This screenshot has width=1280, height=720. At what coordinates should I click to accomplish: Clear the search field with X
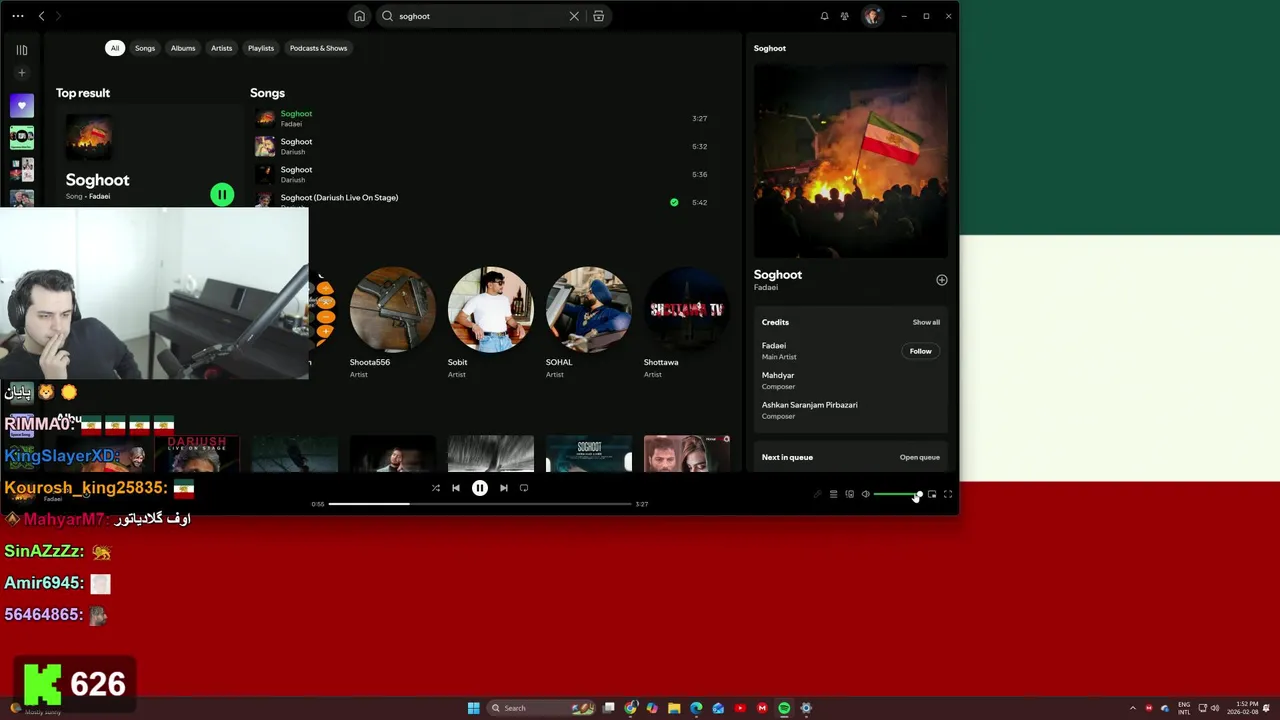[x=574, y=16]
